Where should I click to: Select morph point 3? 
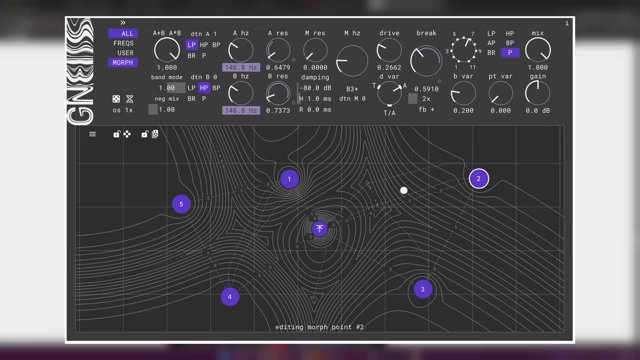coord(423,289)
